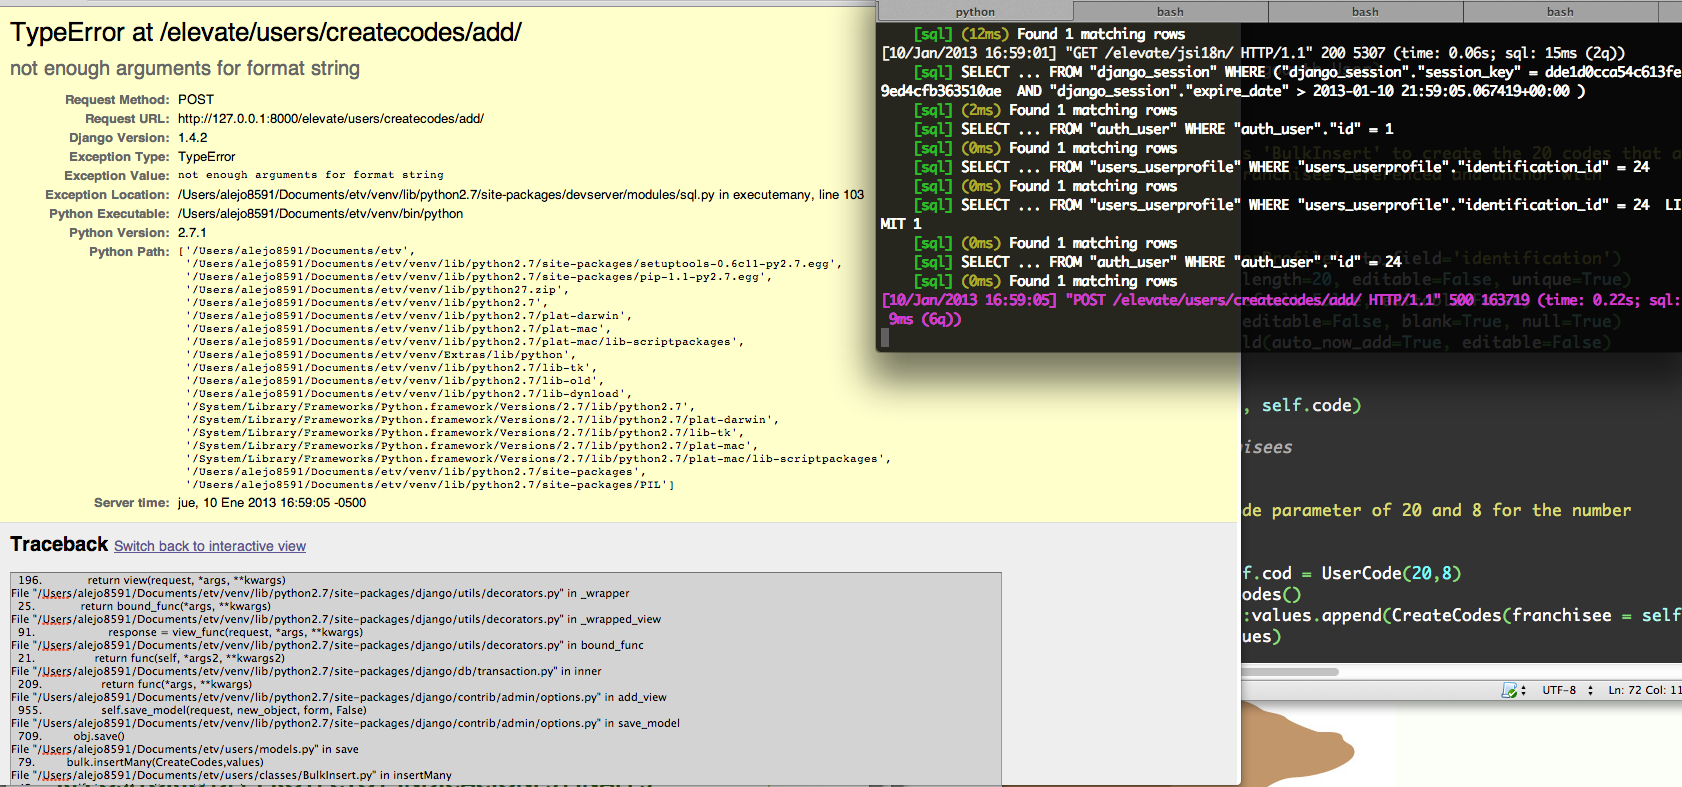This screenshot has width=1682, height=787.
Task: Click the terminal cursor block at the prompt
Action: (x=885, y=337)
